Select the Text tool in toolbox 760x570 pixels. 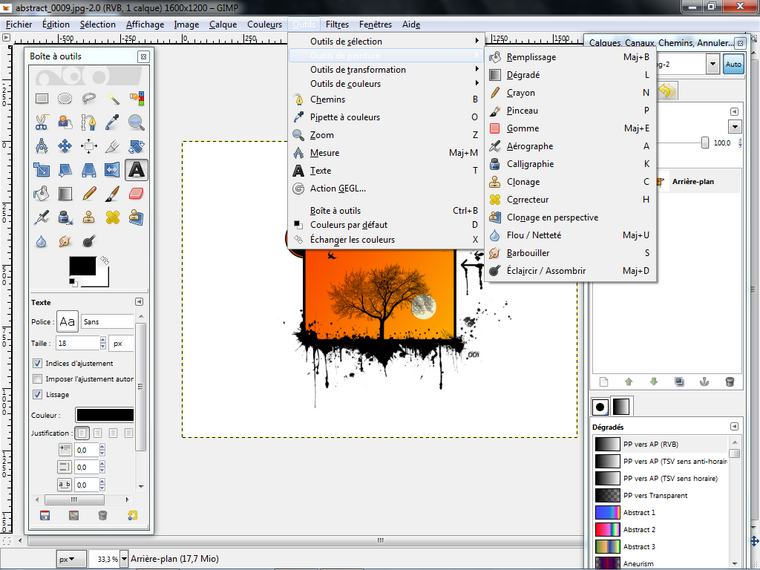pos(137,170)
